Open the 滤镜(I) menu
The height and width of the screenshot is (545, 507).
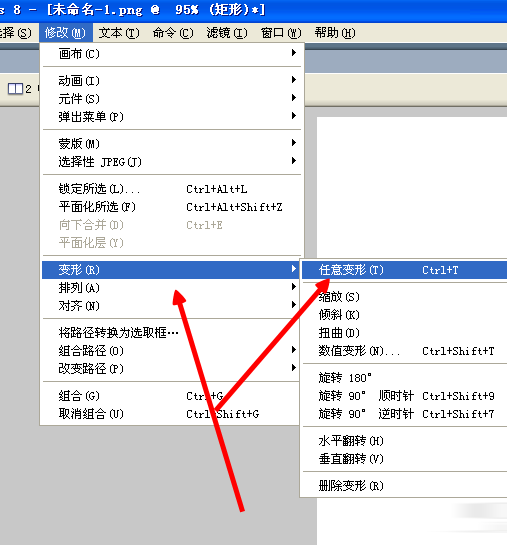point(227,33)
